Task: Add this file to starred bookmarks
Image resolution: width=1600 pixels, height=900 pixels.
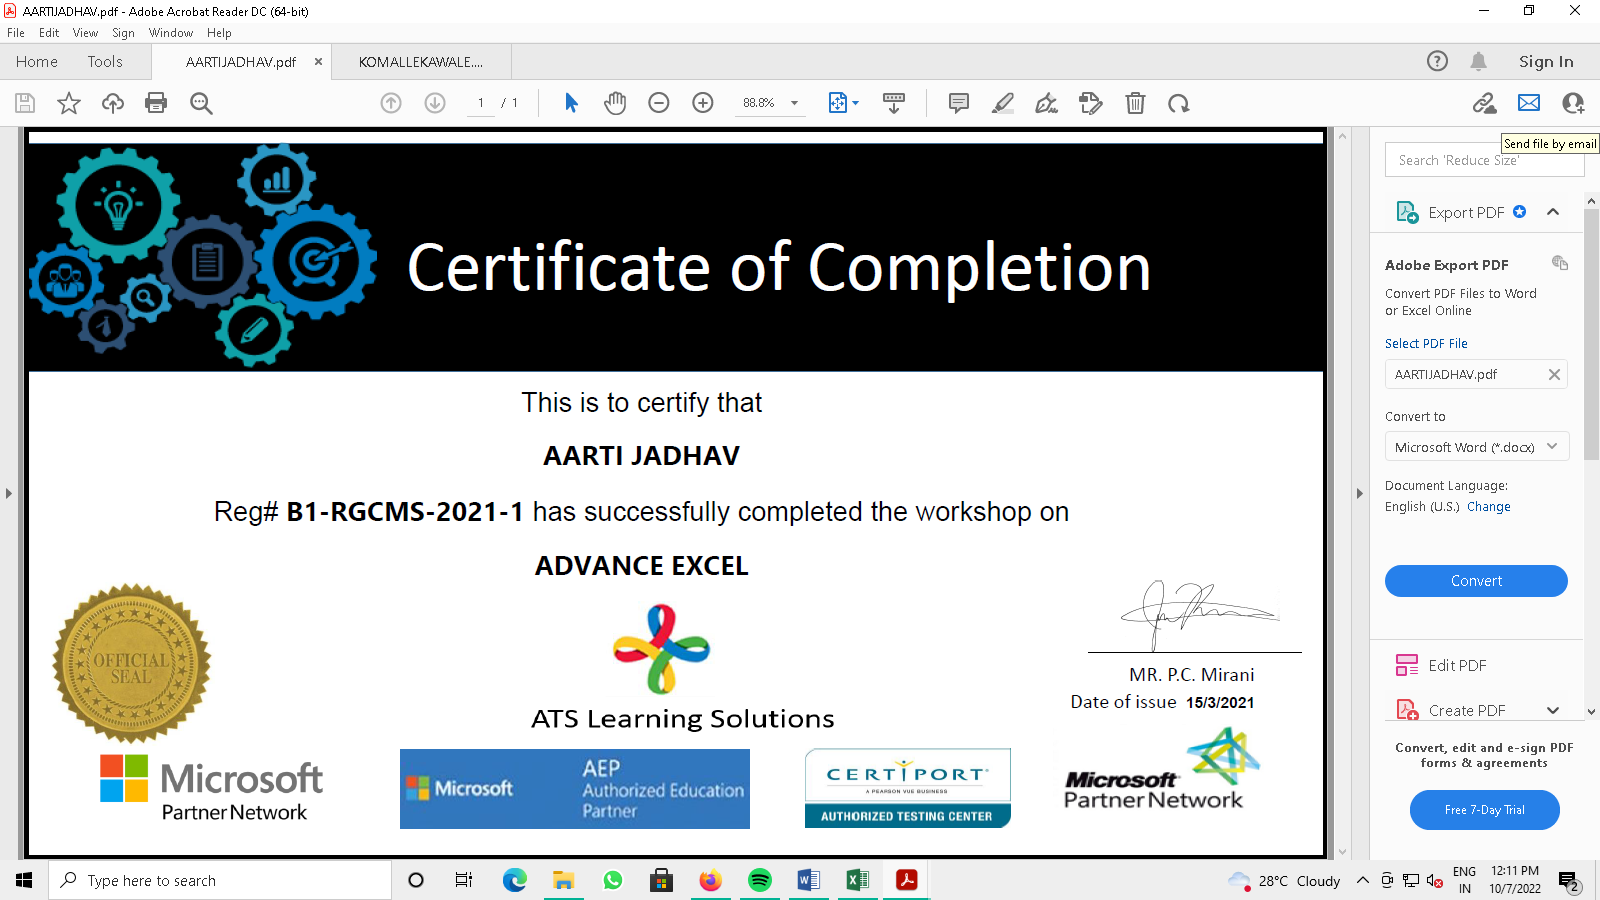Action: (x=69, y=103)
